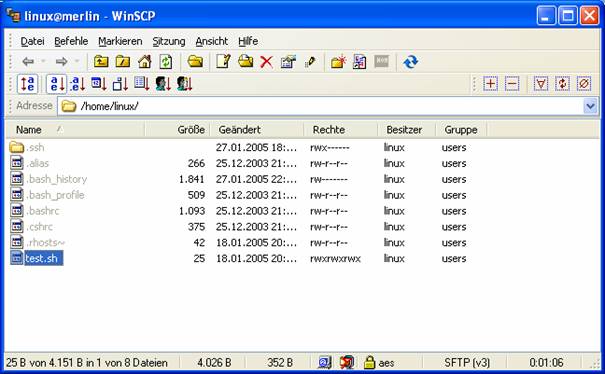Click the blue synchronize arrows icon
Screen dimensions: 605x374
(x=411, y=62)
